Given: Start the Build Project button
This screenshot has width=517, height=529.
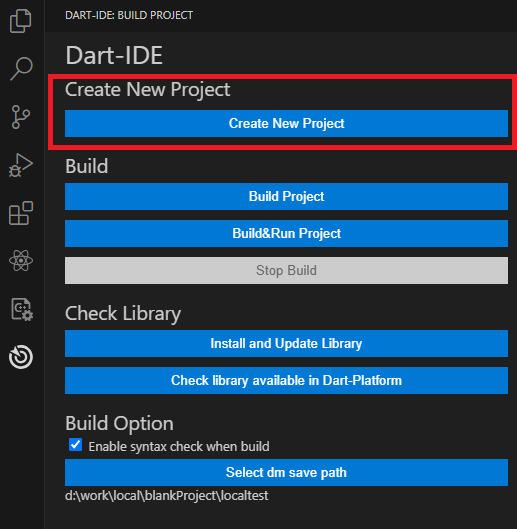Looking at the screenshot, I should [286, 196].
